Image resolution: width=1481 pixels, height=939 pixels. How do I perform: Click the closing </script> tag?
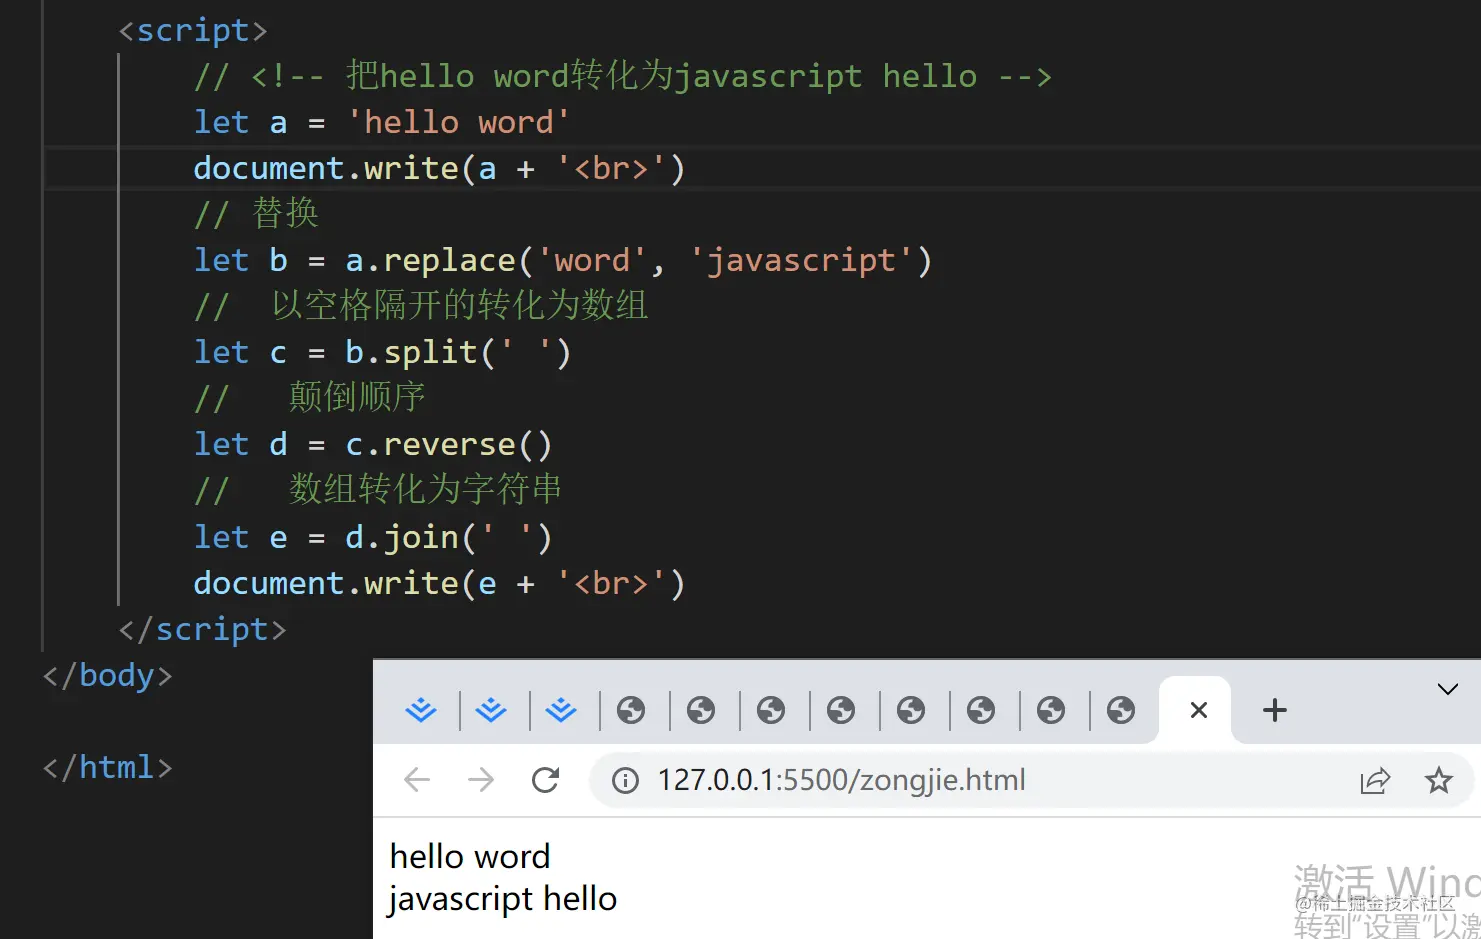point(202,629)
